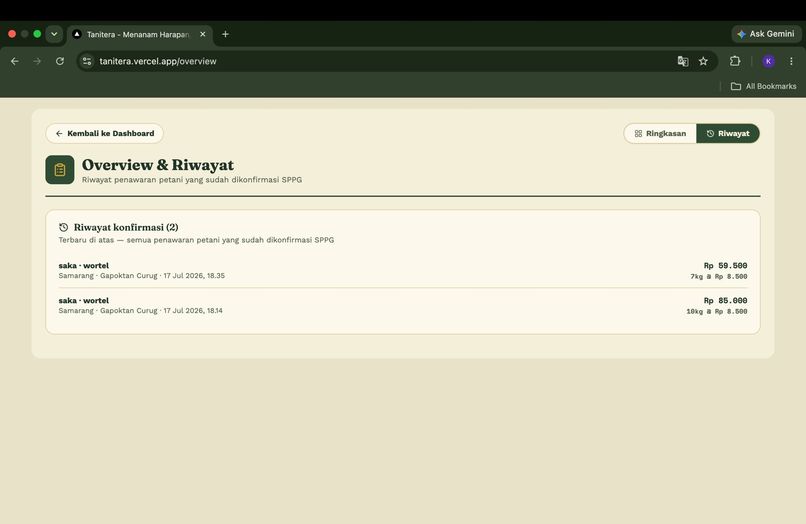The width and height of the screenshot is (806, 524).
Task: Switch to the Riwayat tab
Action: click(728, 133)
